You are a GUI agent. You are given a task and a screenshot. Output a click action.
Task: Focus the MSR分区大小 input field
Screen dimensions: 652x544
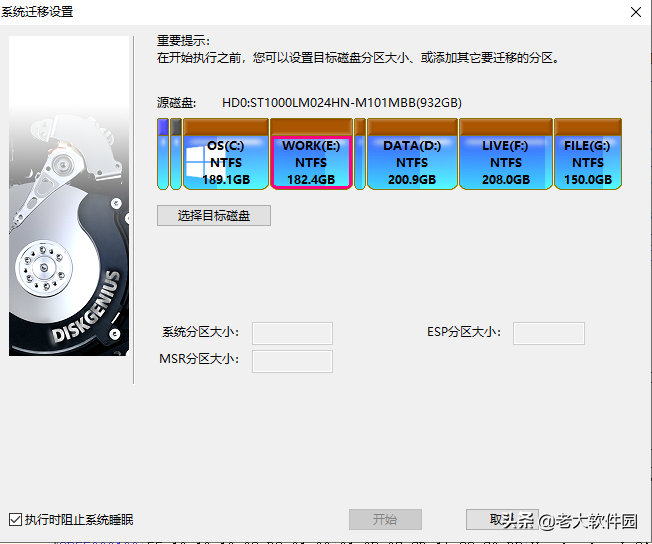pos(292,361)
